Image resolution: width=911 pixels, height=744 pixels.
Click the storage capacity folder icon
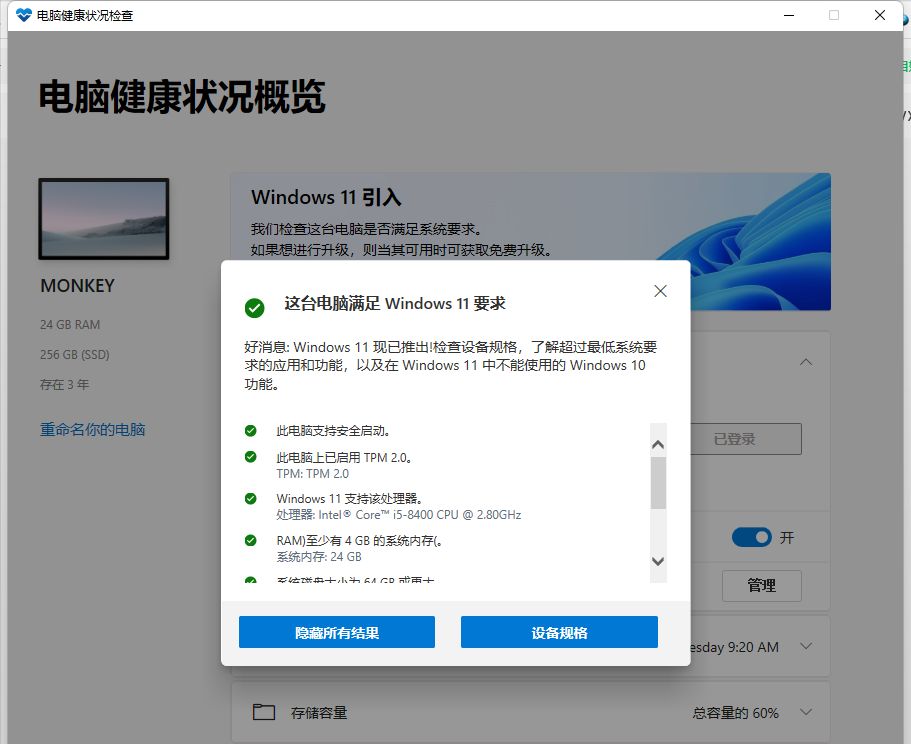click(264, 712)
